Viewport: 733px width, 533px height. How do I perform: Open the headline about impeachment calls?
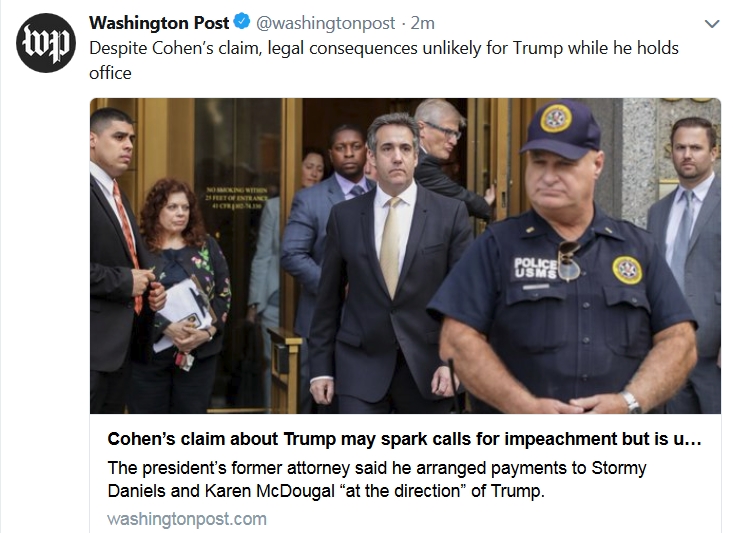pyautogui.click(x=404, y=441)
